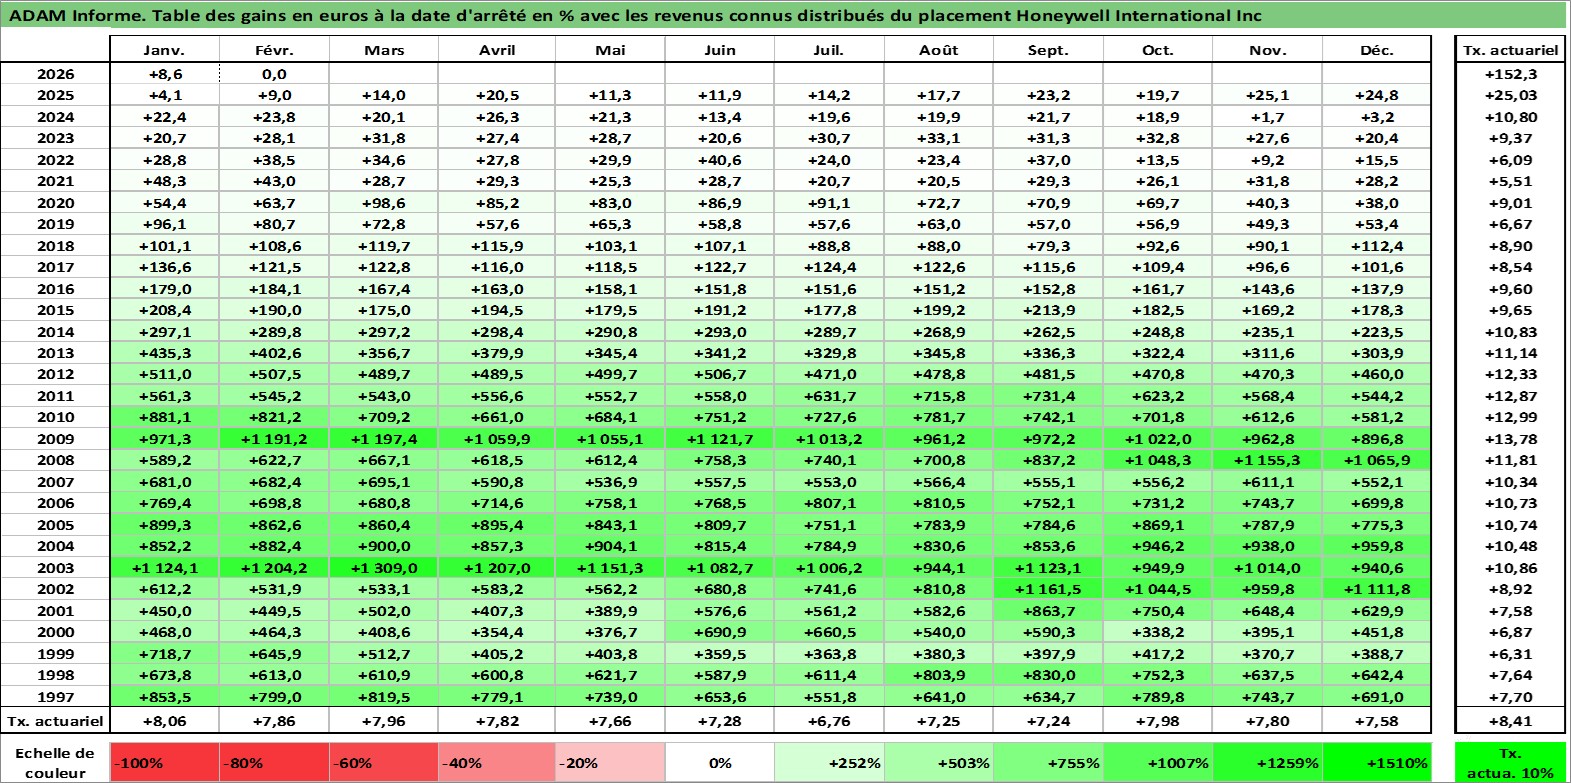1571x783 pixels.
Task: Click the -20% pale pink swatch
Action: click(x=610, y=762)
